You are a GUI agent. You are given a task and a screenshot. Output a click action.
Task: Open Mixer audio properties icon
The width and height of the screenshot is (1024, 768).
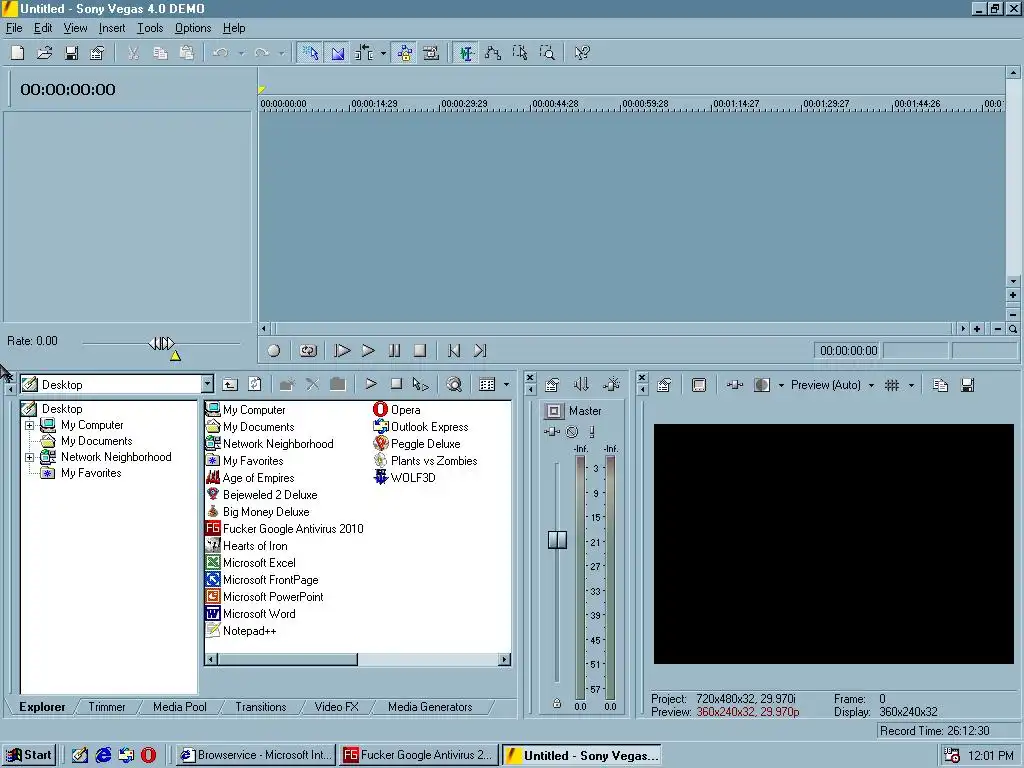tap(552, 385)
